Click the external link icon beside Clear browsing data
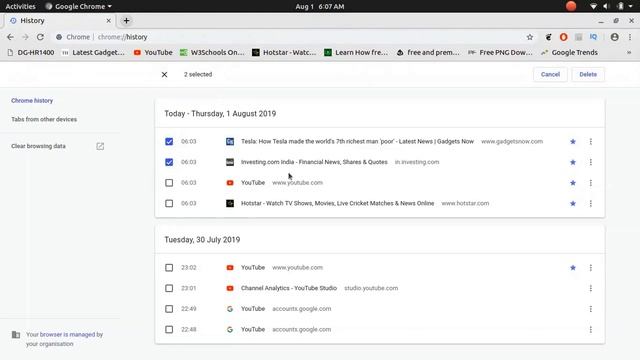640x360 pixels. point(100,146)
